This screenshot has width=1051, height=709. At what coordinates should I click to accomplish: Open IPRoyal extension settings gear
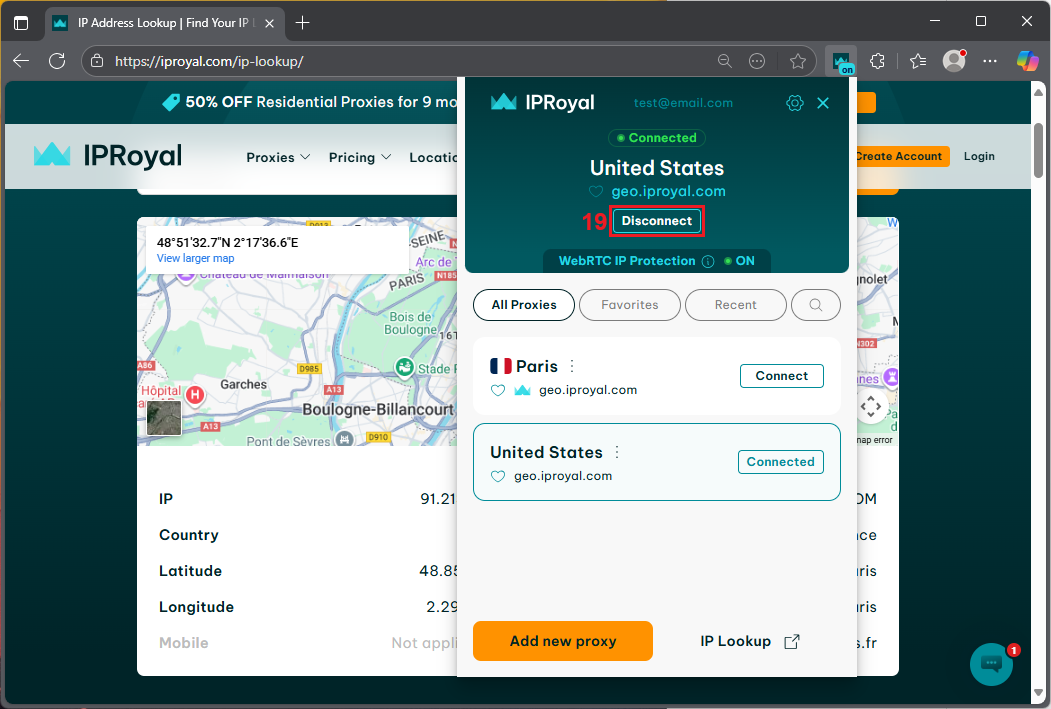(794, 103)
